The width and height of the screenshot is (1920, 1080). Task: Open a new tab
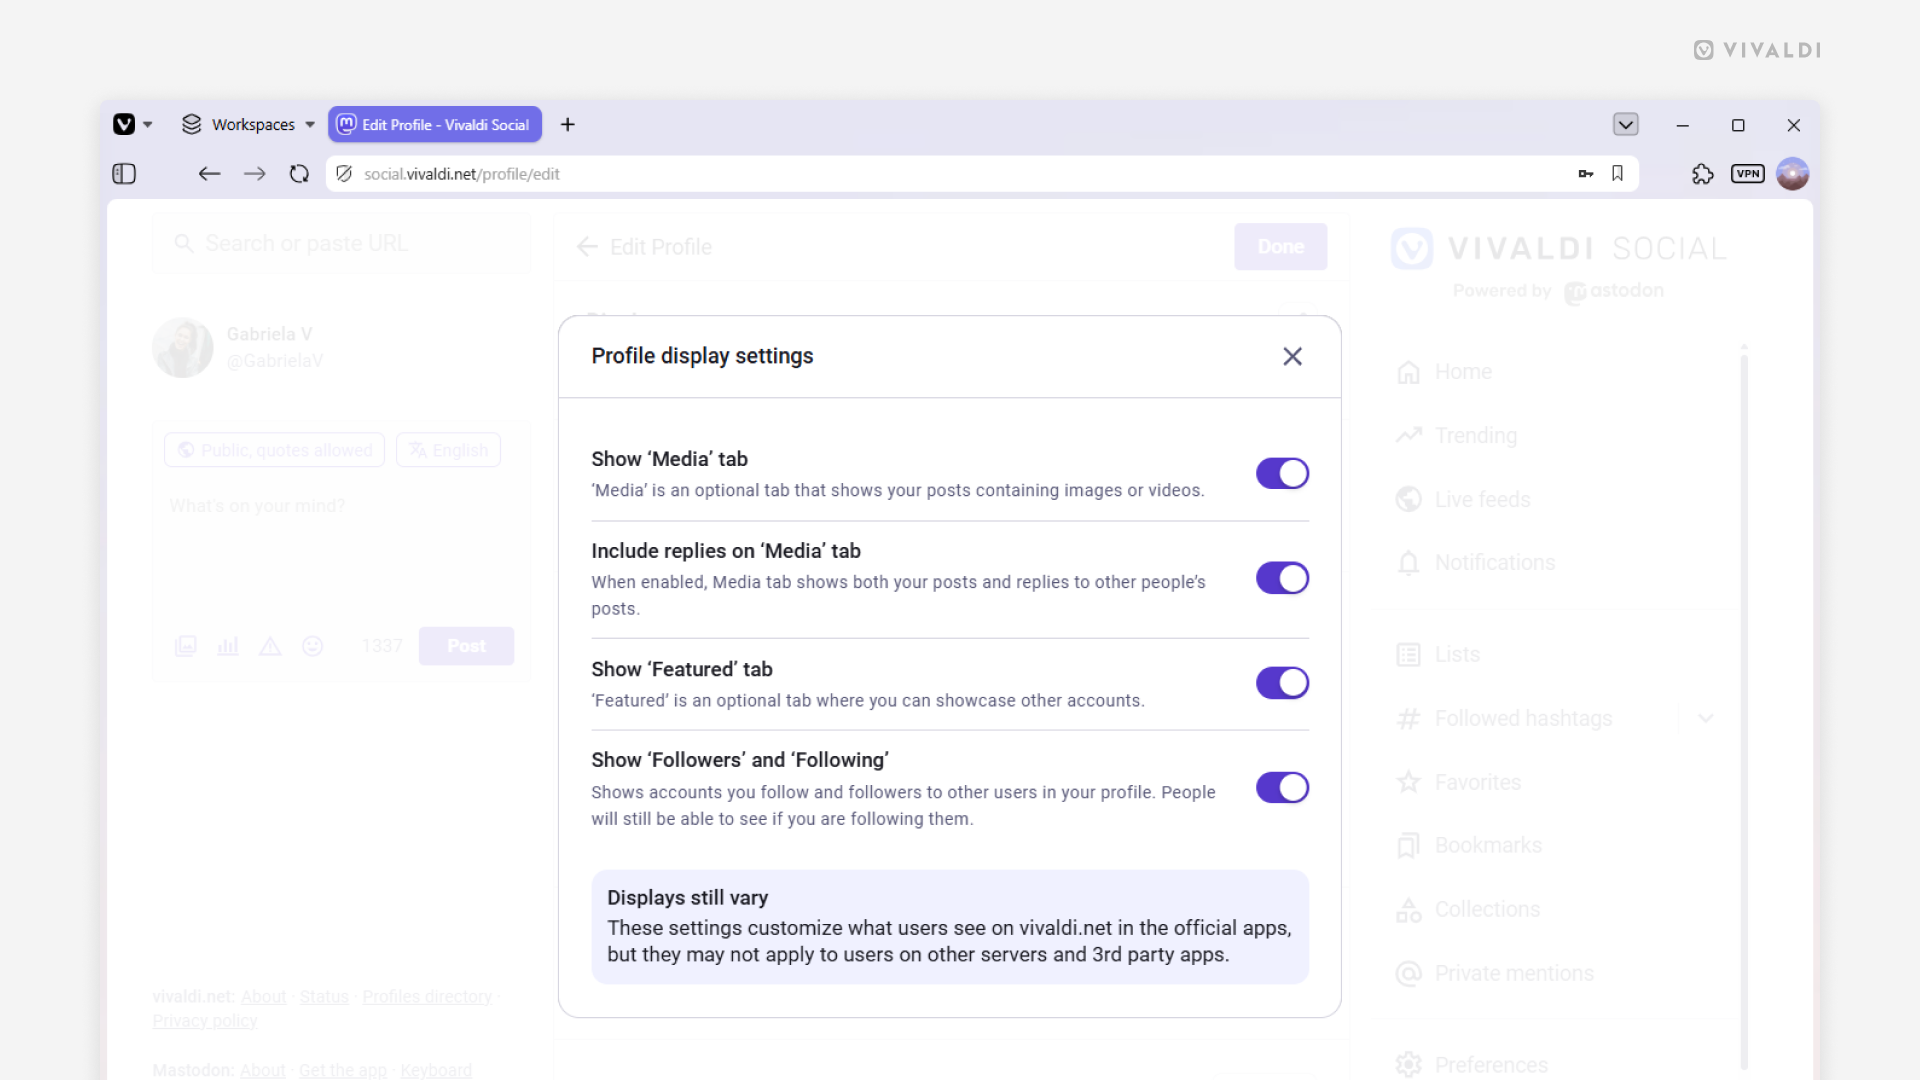tap(568, 124)
